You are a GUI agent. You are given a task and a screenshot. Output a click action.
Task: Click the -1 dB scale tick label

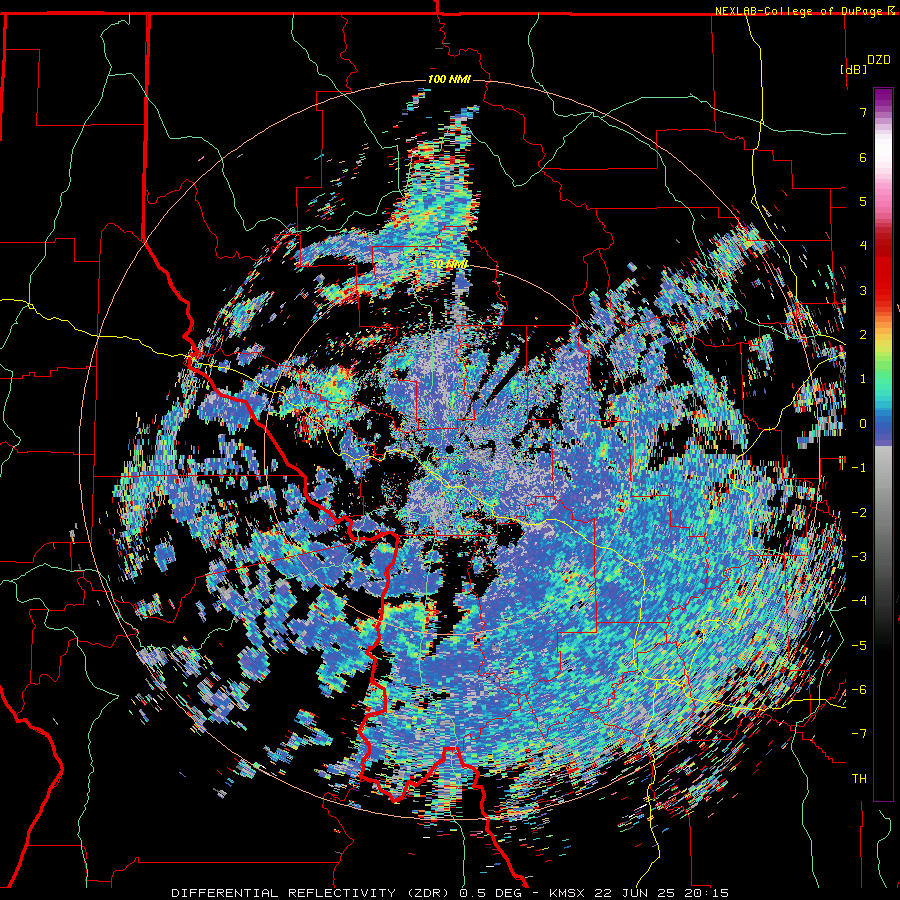click(x=859, y=468)
